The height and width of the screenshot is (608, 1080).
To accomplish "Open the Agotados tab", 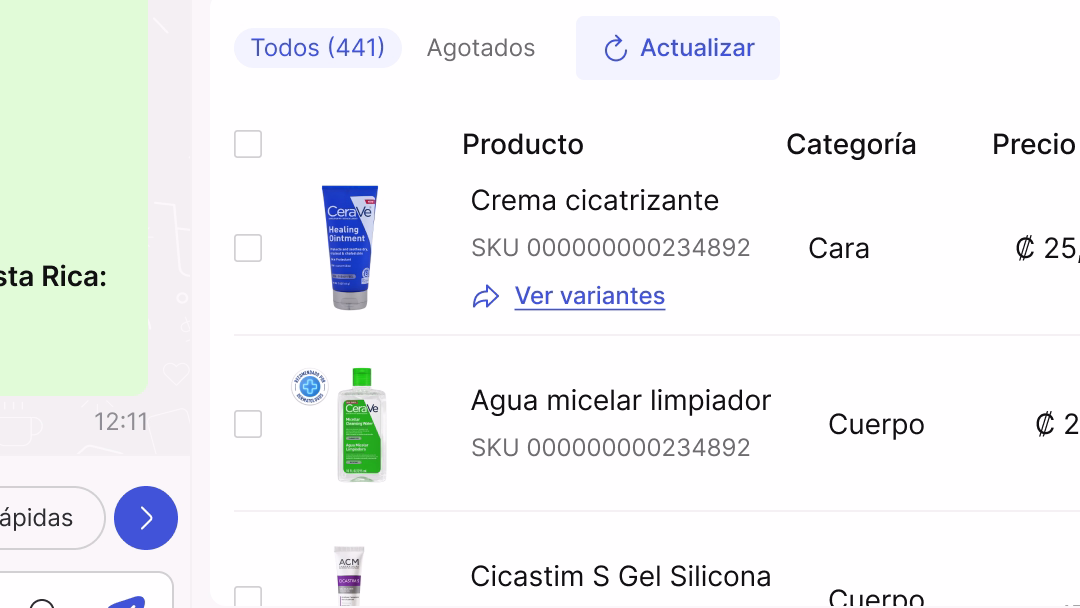I will click(x=481, y=48).
